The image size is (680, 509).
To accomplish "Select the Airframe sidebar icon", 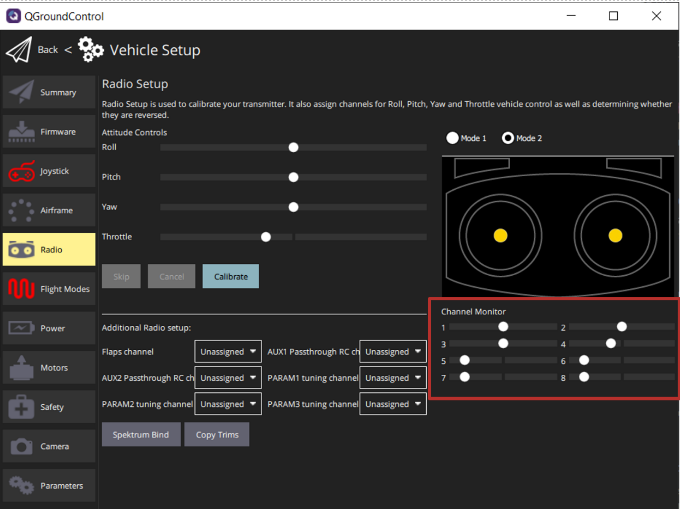I will (21, 210).
